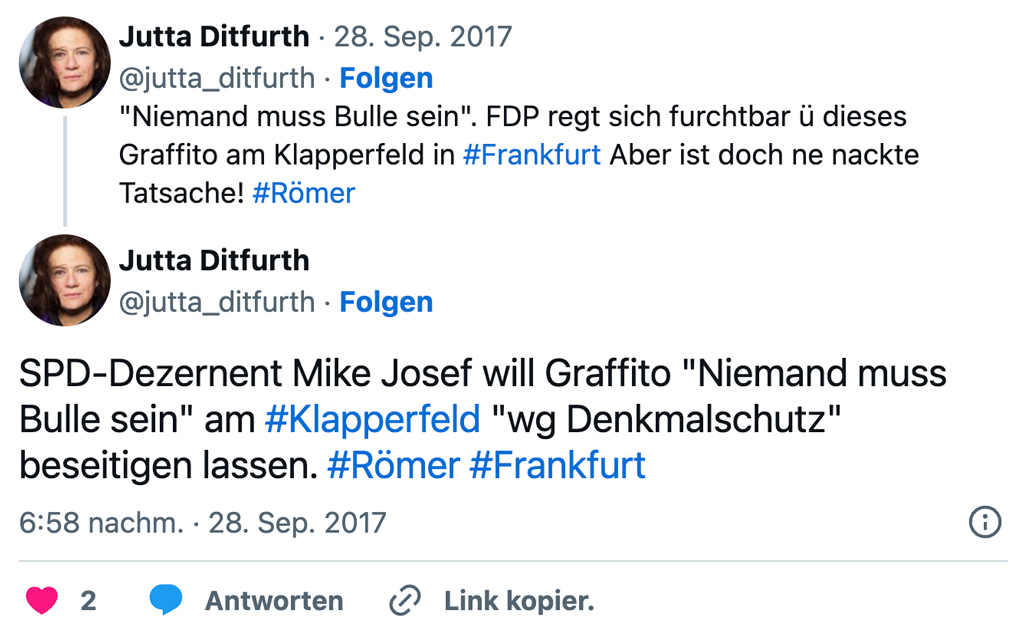Image resolution: width=1024 pixels, height=632 pixels.
Task: Open the tweet info circle icon
Action: click(x=985, y=522)
